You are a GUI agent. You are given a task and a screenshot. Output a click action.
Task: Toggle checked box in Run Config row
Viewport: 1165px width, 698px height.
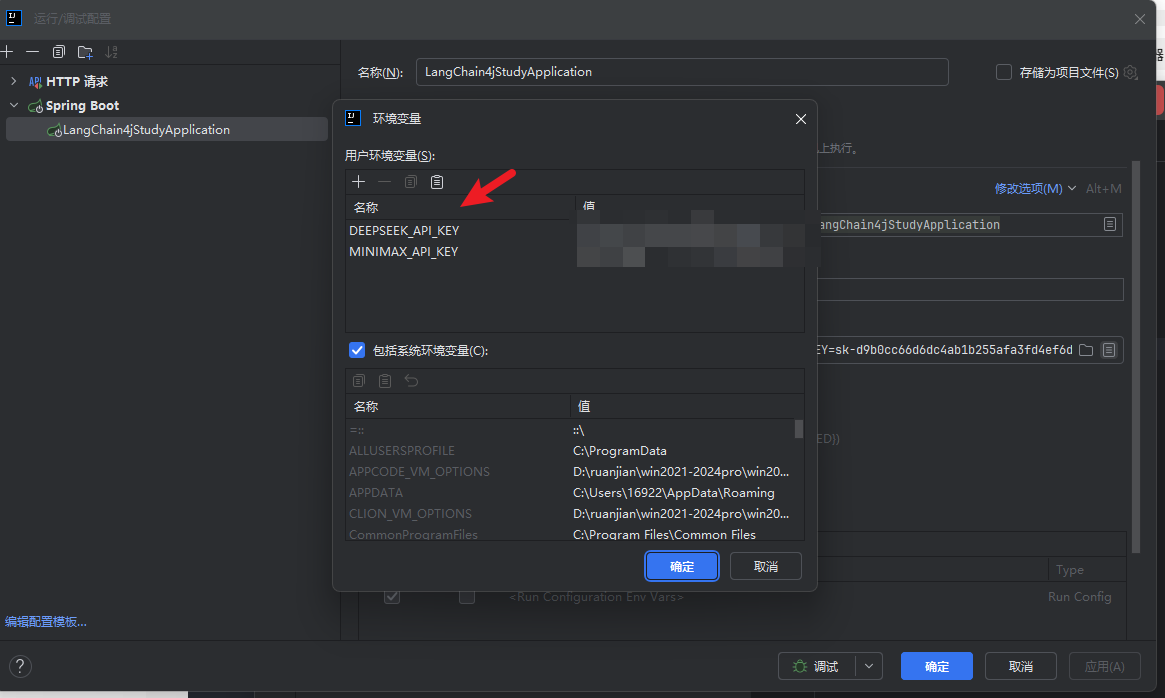tap(392, 596)
